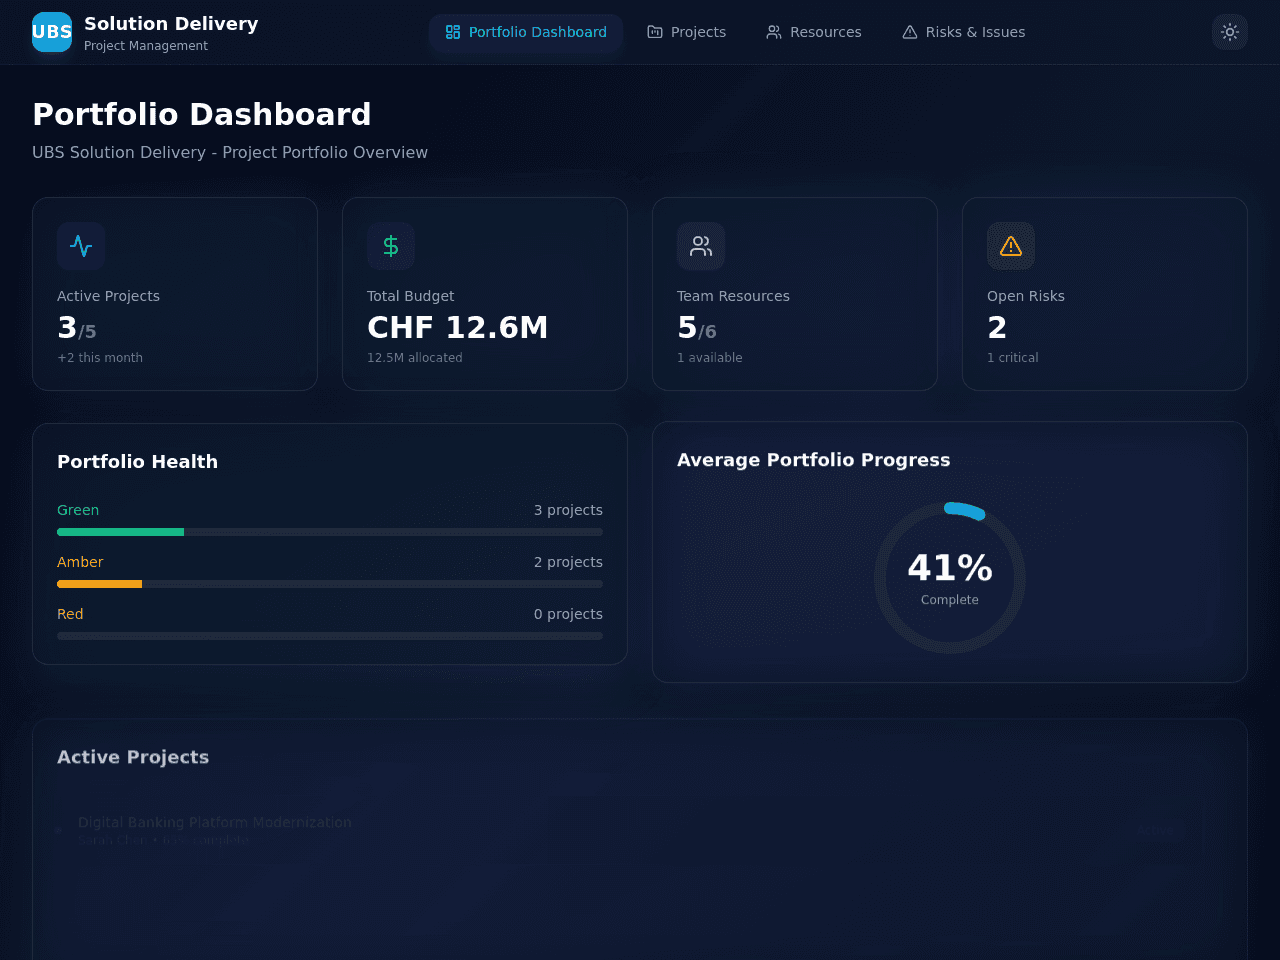Click the 41% Complete progress ring
This screenshot has height=960, width=1280.
click(x=950, y=578)
